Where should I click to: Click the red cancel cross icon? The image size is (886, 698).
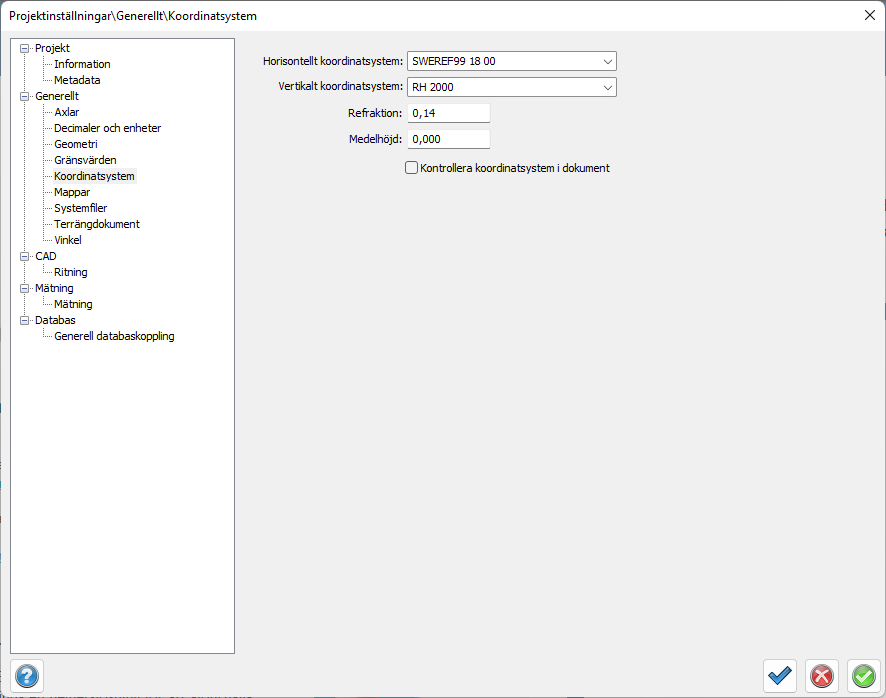(822, 676)
